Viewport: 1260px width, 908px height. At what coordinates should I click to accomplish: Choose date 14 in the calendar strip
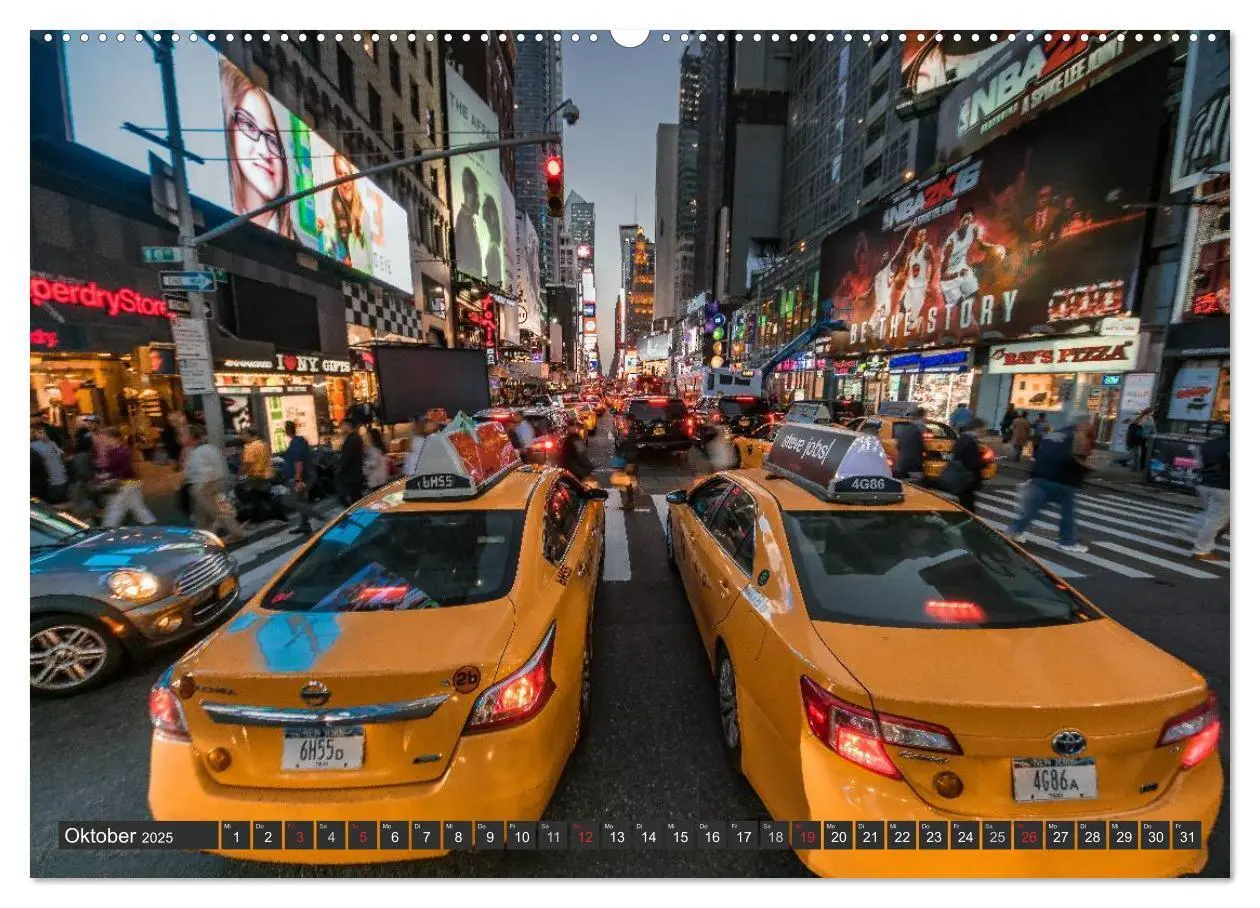point(648,836)
